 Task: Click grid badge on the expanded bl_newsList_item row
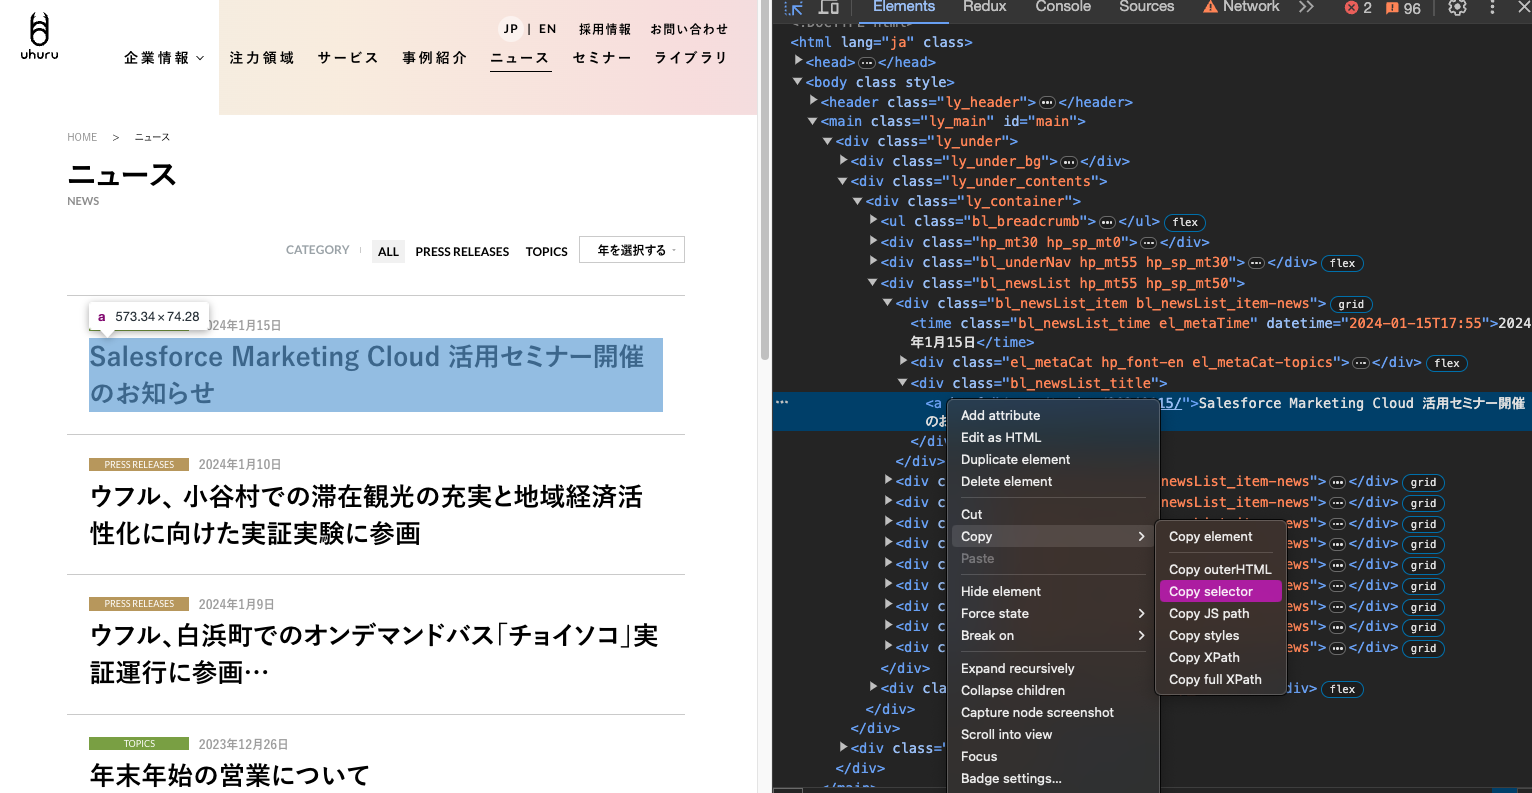1351,304
